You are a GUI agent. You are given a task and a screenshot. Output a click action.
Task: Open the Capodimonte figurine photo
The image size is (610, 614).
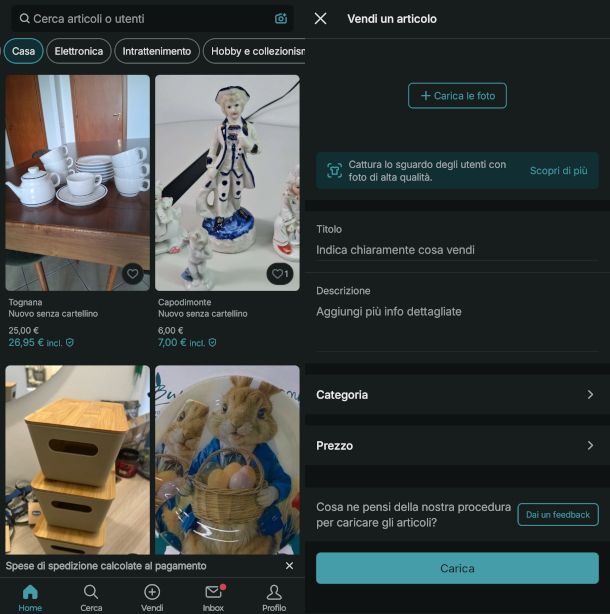click(227, 183)
